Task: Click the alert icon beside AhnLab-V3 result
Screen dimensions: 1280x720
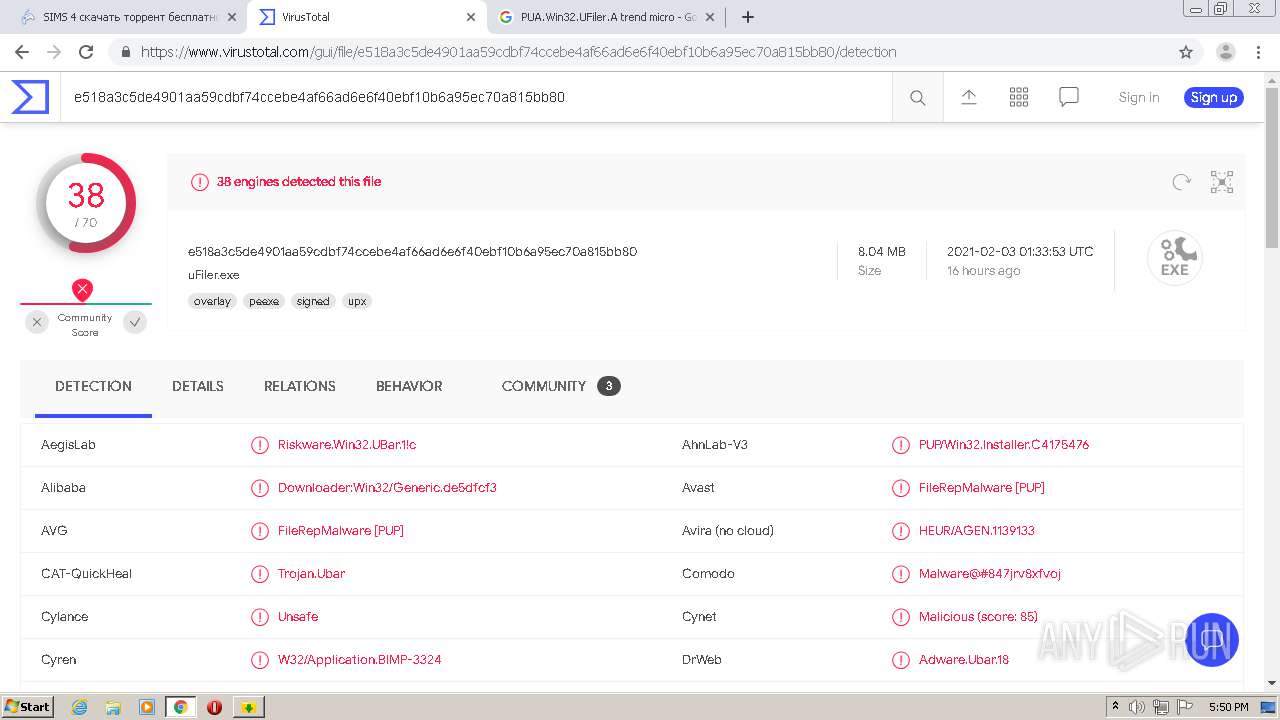Action: tap(900, 445)
